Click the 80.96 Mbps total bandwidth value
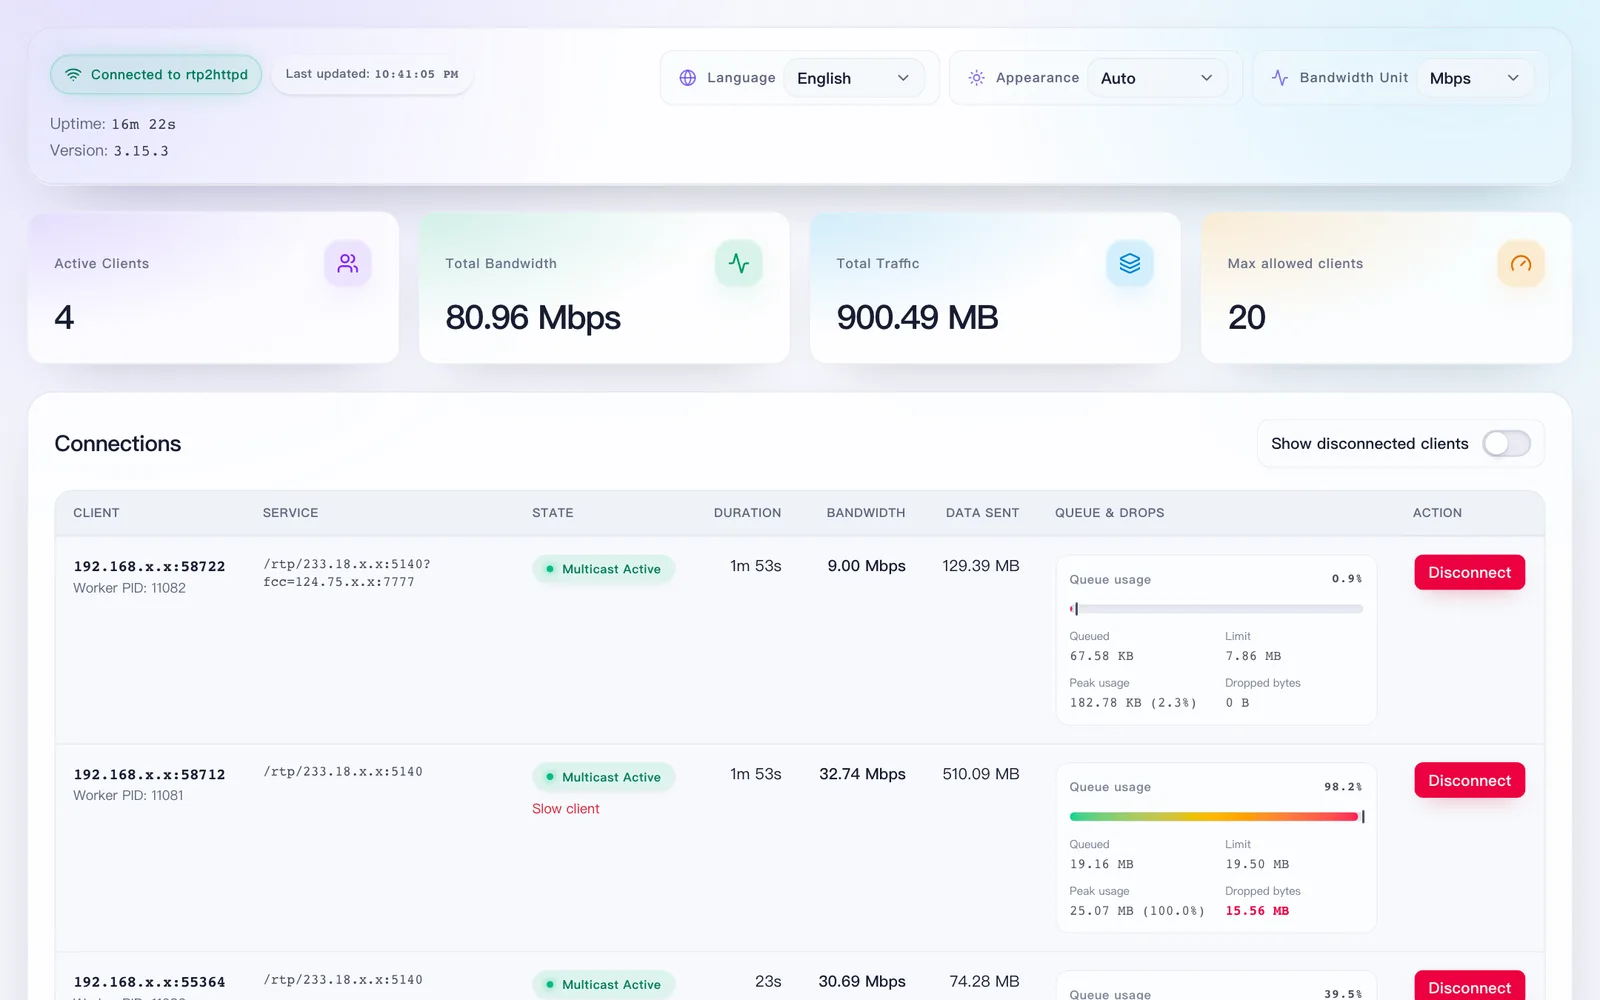 point(533,318)
